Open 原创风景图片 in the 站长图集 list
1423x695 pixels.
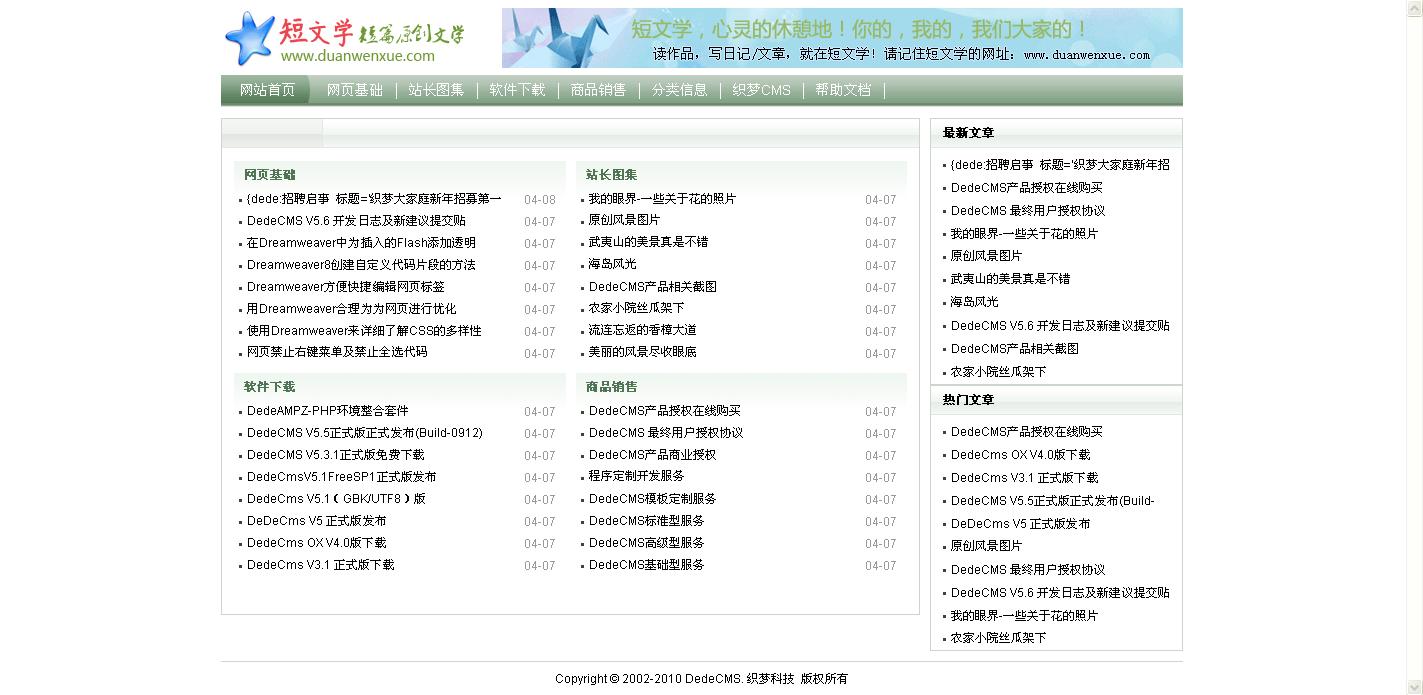point(624,220)
